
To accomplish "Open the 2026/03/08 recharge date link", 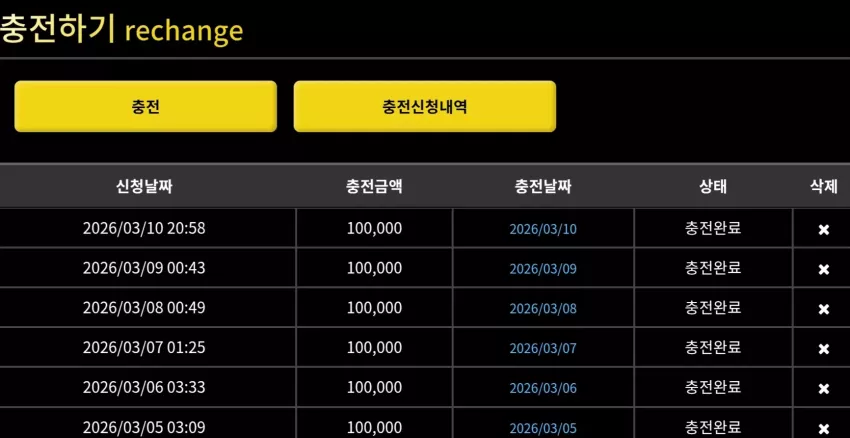I will click(543, 308).
